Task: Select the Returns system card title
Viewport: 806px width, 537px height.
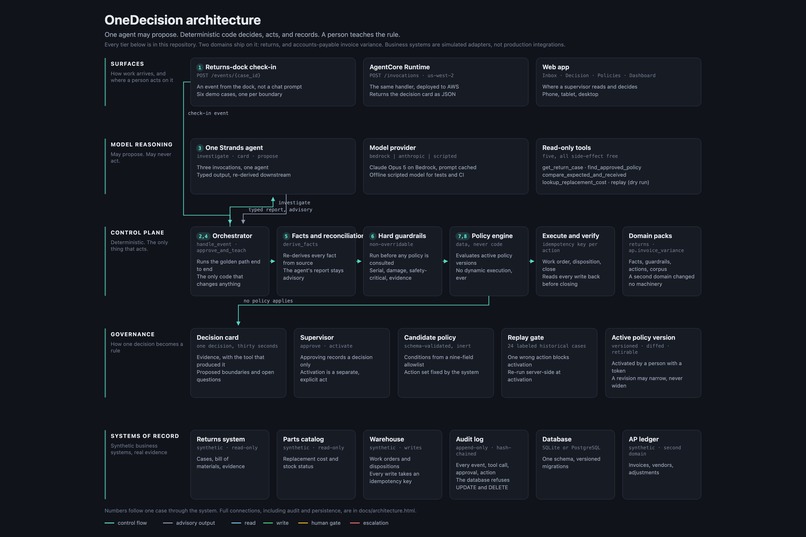Action: [221, 439]
